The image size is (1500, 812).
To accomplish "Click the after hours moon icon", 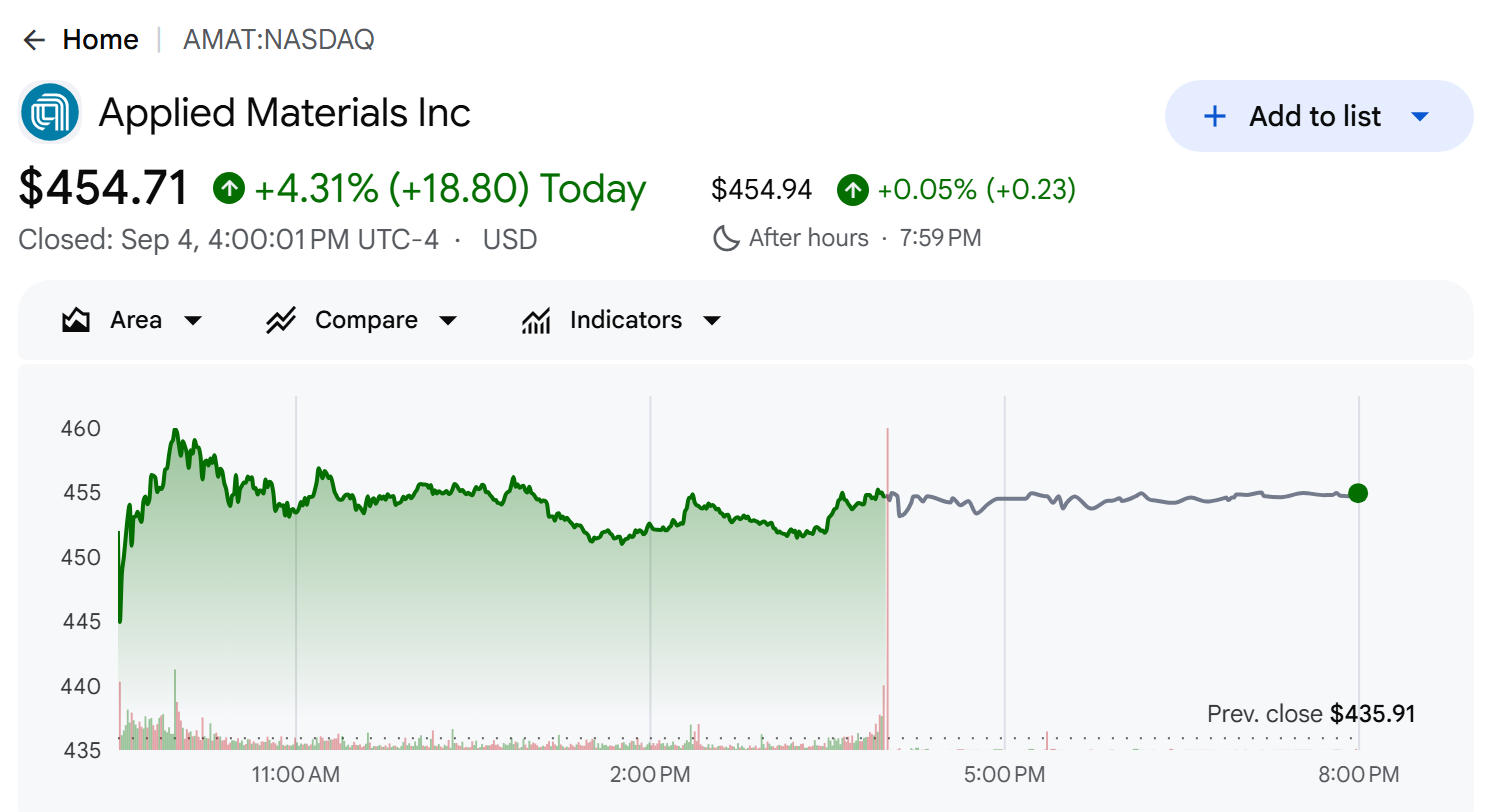I will (726, 238).
